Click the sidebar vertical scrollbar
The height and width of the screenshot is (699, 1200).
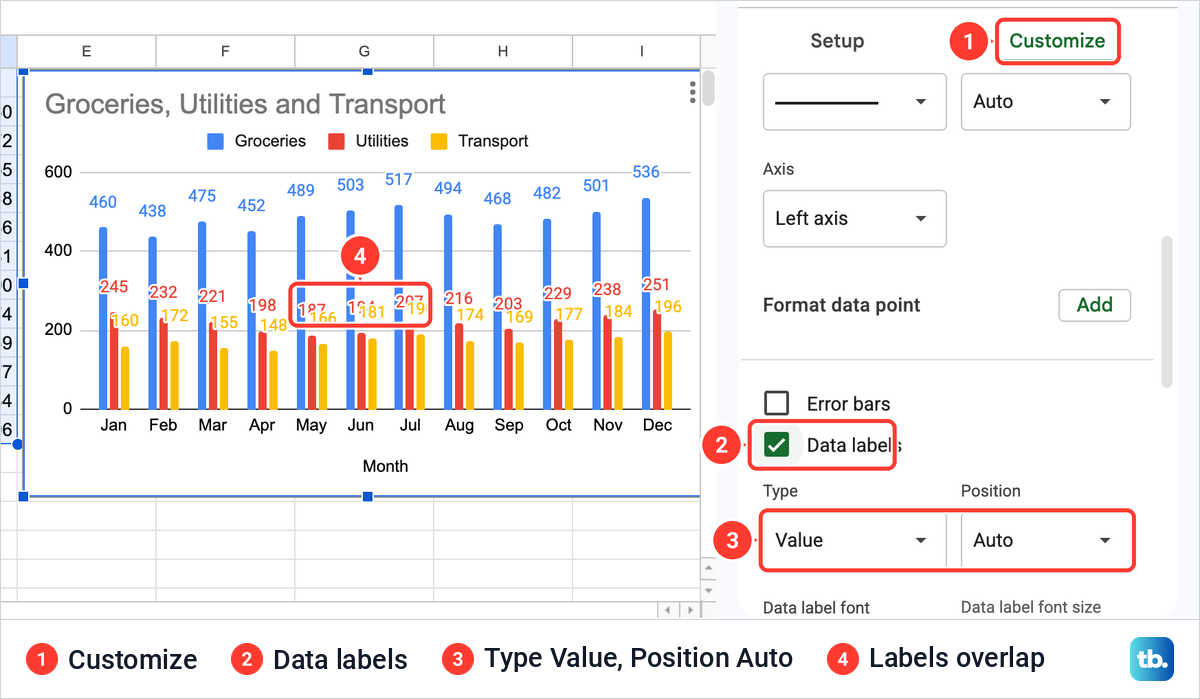tap(1166, 312)
